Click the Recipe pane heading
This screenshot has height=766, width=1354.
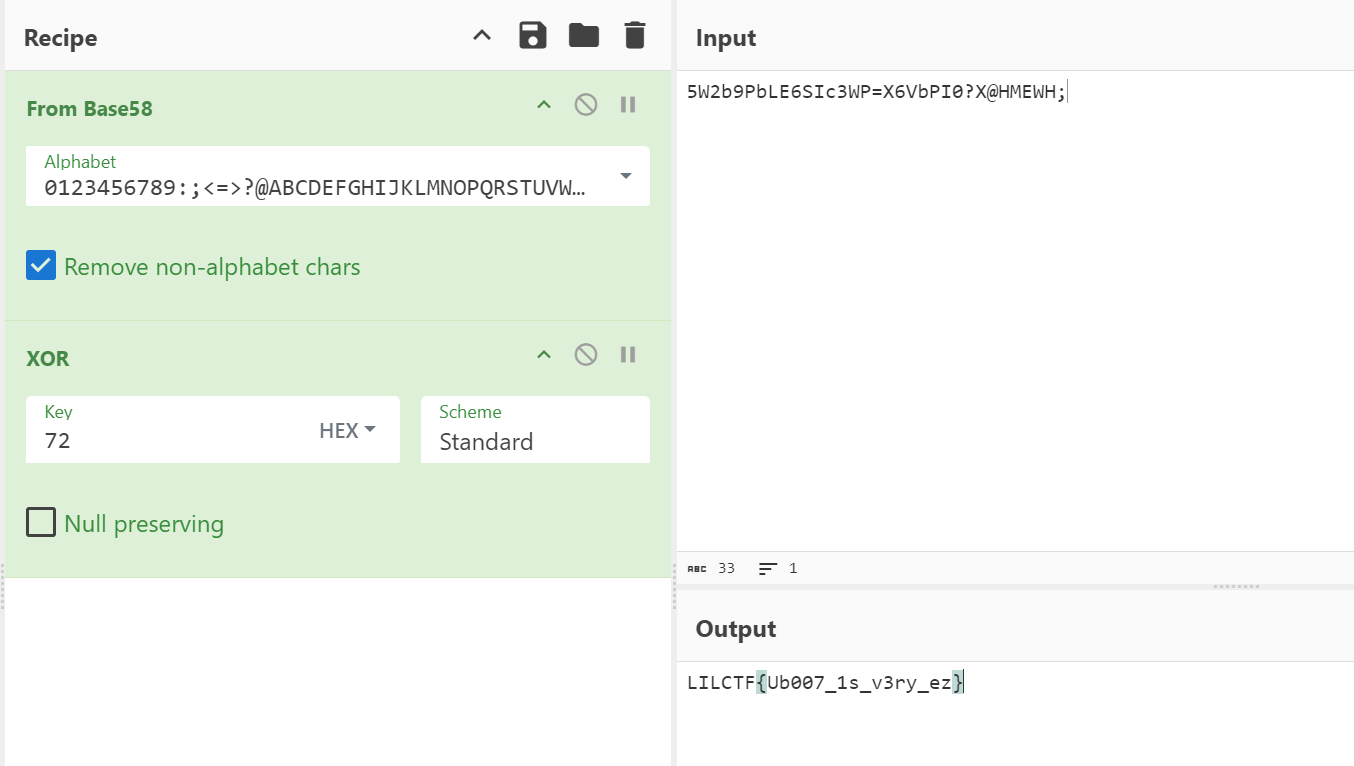click(x=60, y=38)
